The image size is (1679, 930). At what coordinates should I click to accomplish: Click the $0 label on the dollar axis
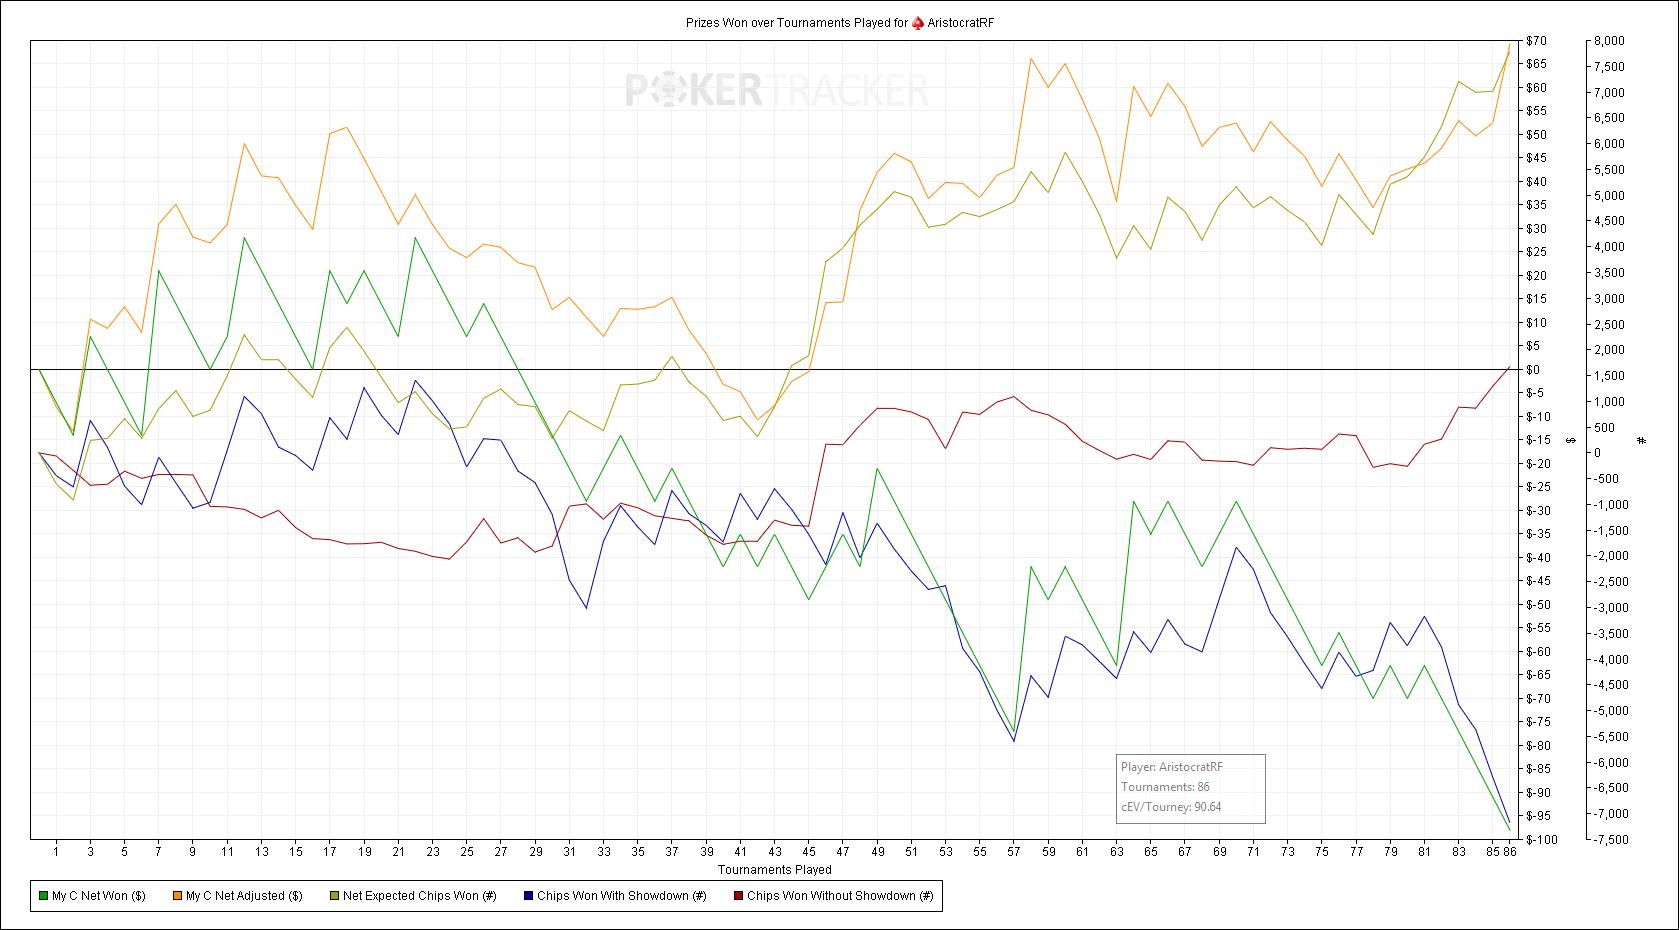coord(1532,369)
